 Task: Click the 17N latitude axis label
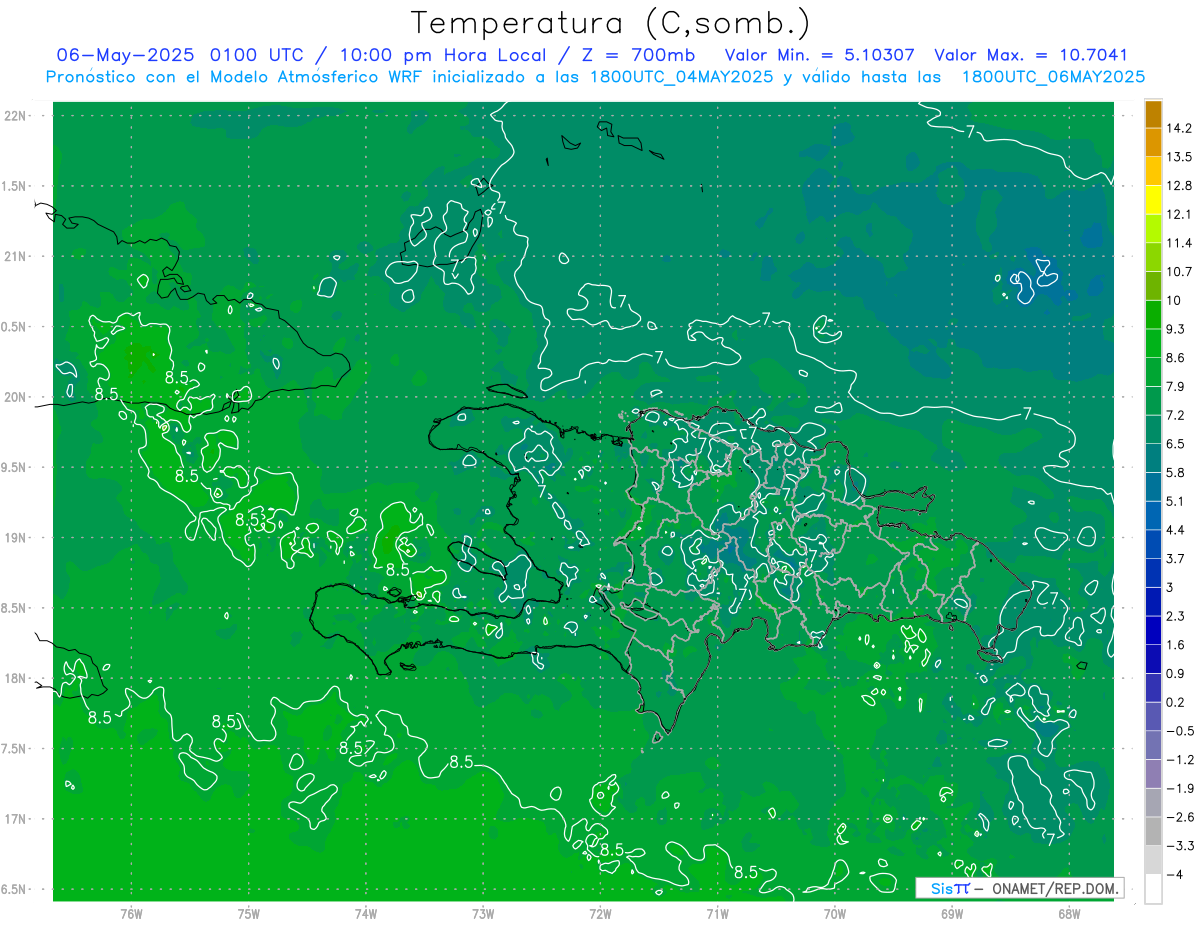15,820
